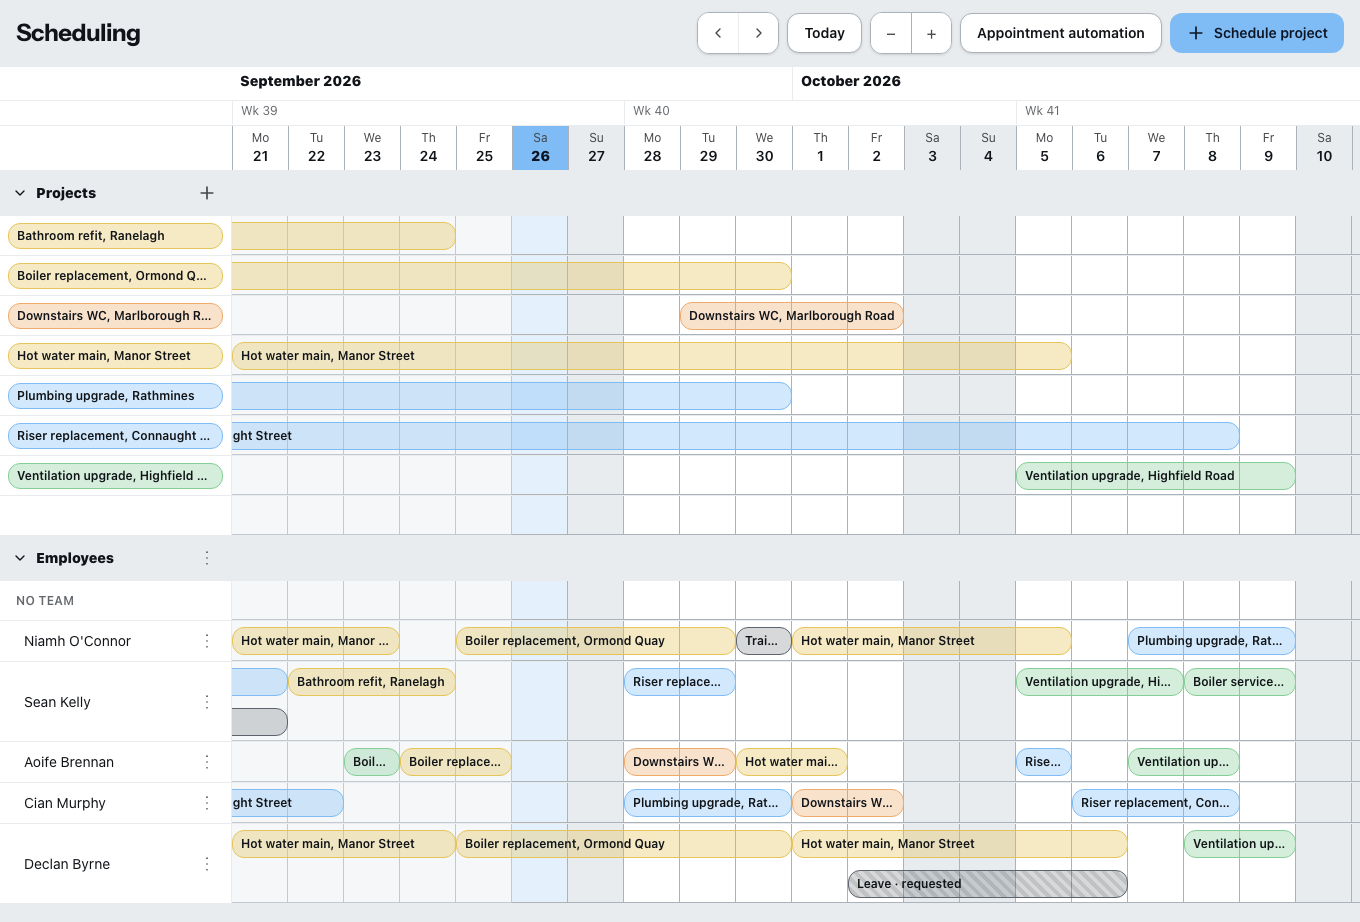Select Hot water main project label in sidebar
Viewport: 1360px width, 922px height.
[115, 356]
